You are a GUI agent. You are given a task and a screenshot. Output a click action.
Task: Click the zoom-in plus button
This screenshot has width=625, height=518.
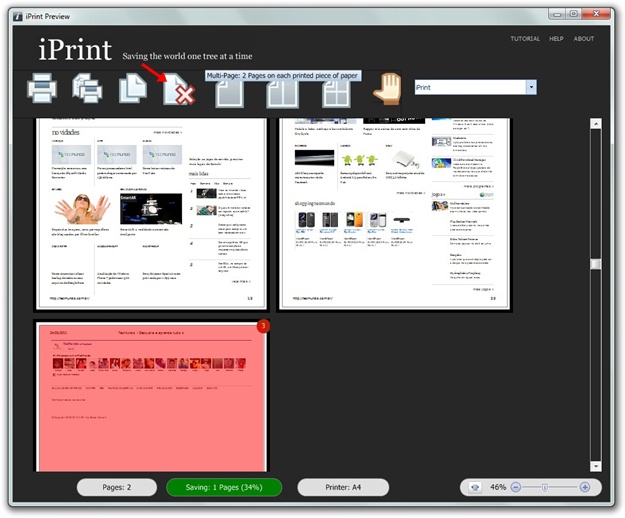pos(585,487)
